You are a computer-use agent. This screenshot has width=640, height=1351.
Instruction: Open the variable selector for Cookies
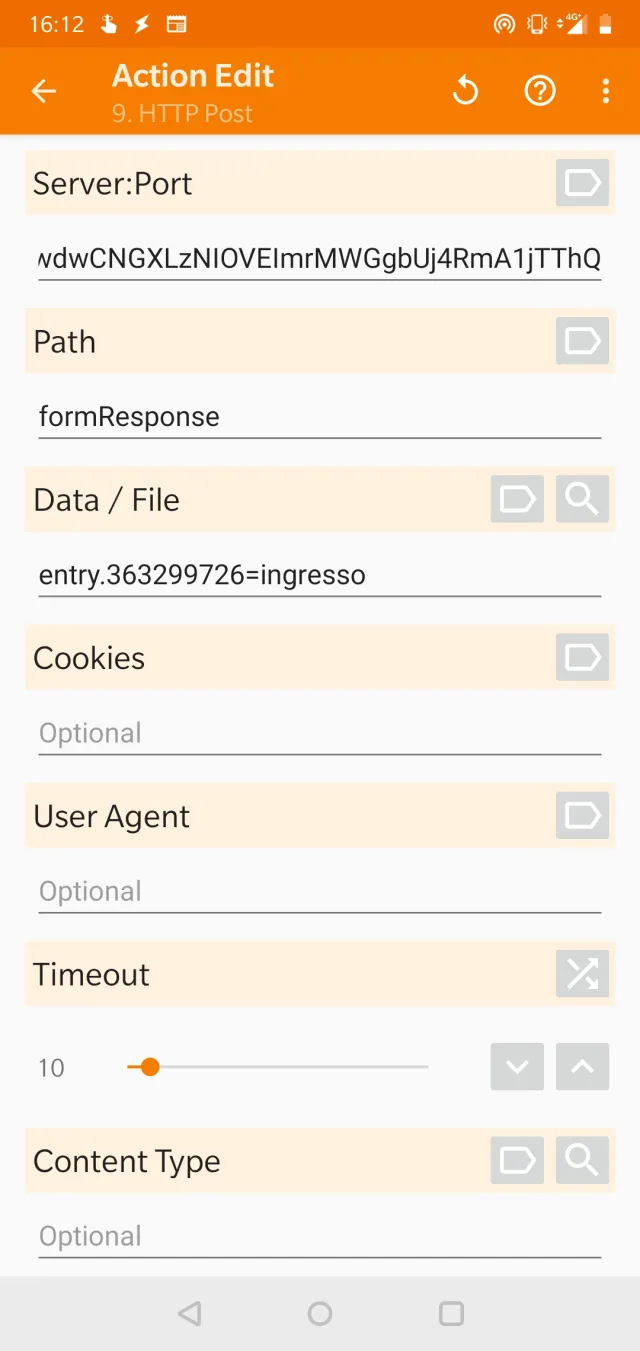click(581, 657)
